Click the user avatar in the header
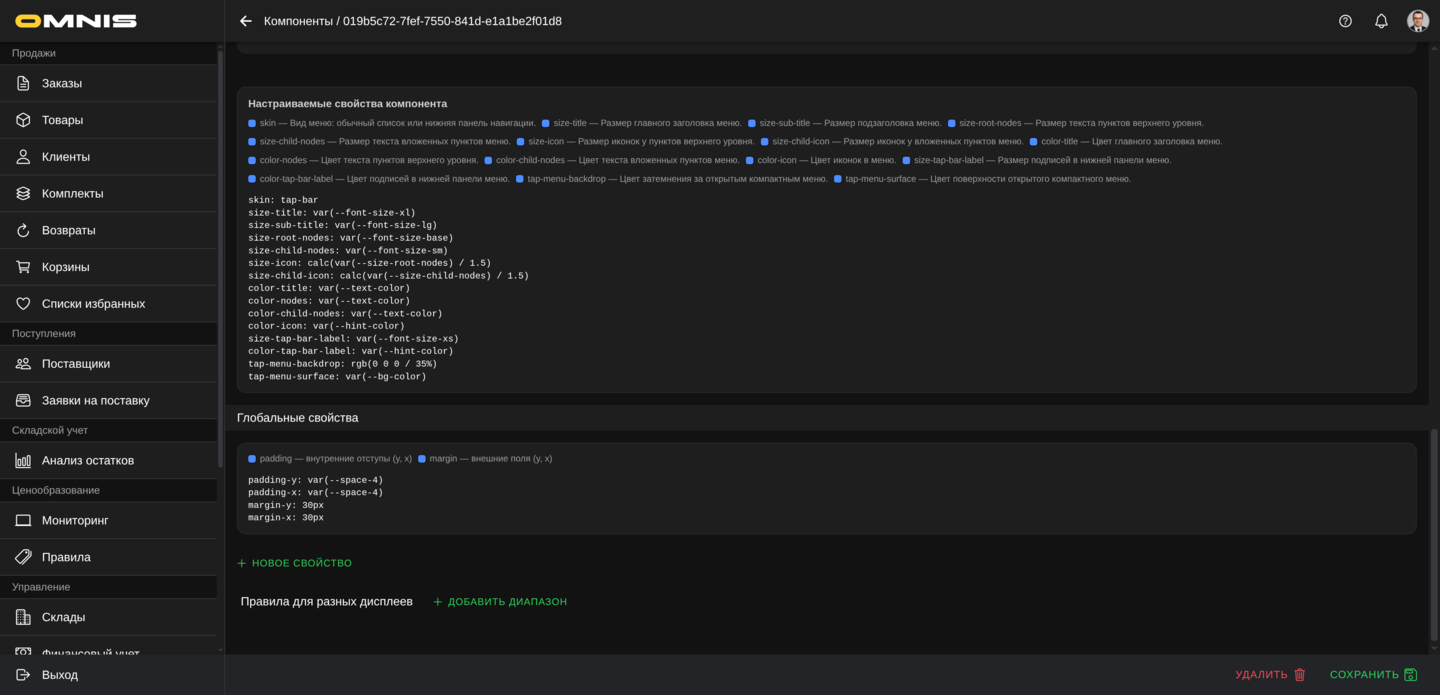The image size is (1440, 695). (x=1417, y=21)
